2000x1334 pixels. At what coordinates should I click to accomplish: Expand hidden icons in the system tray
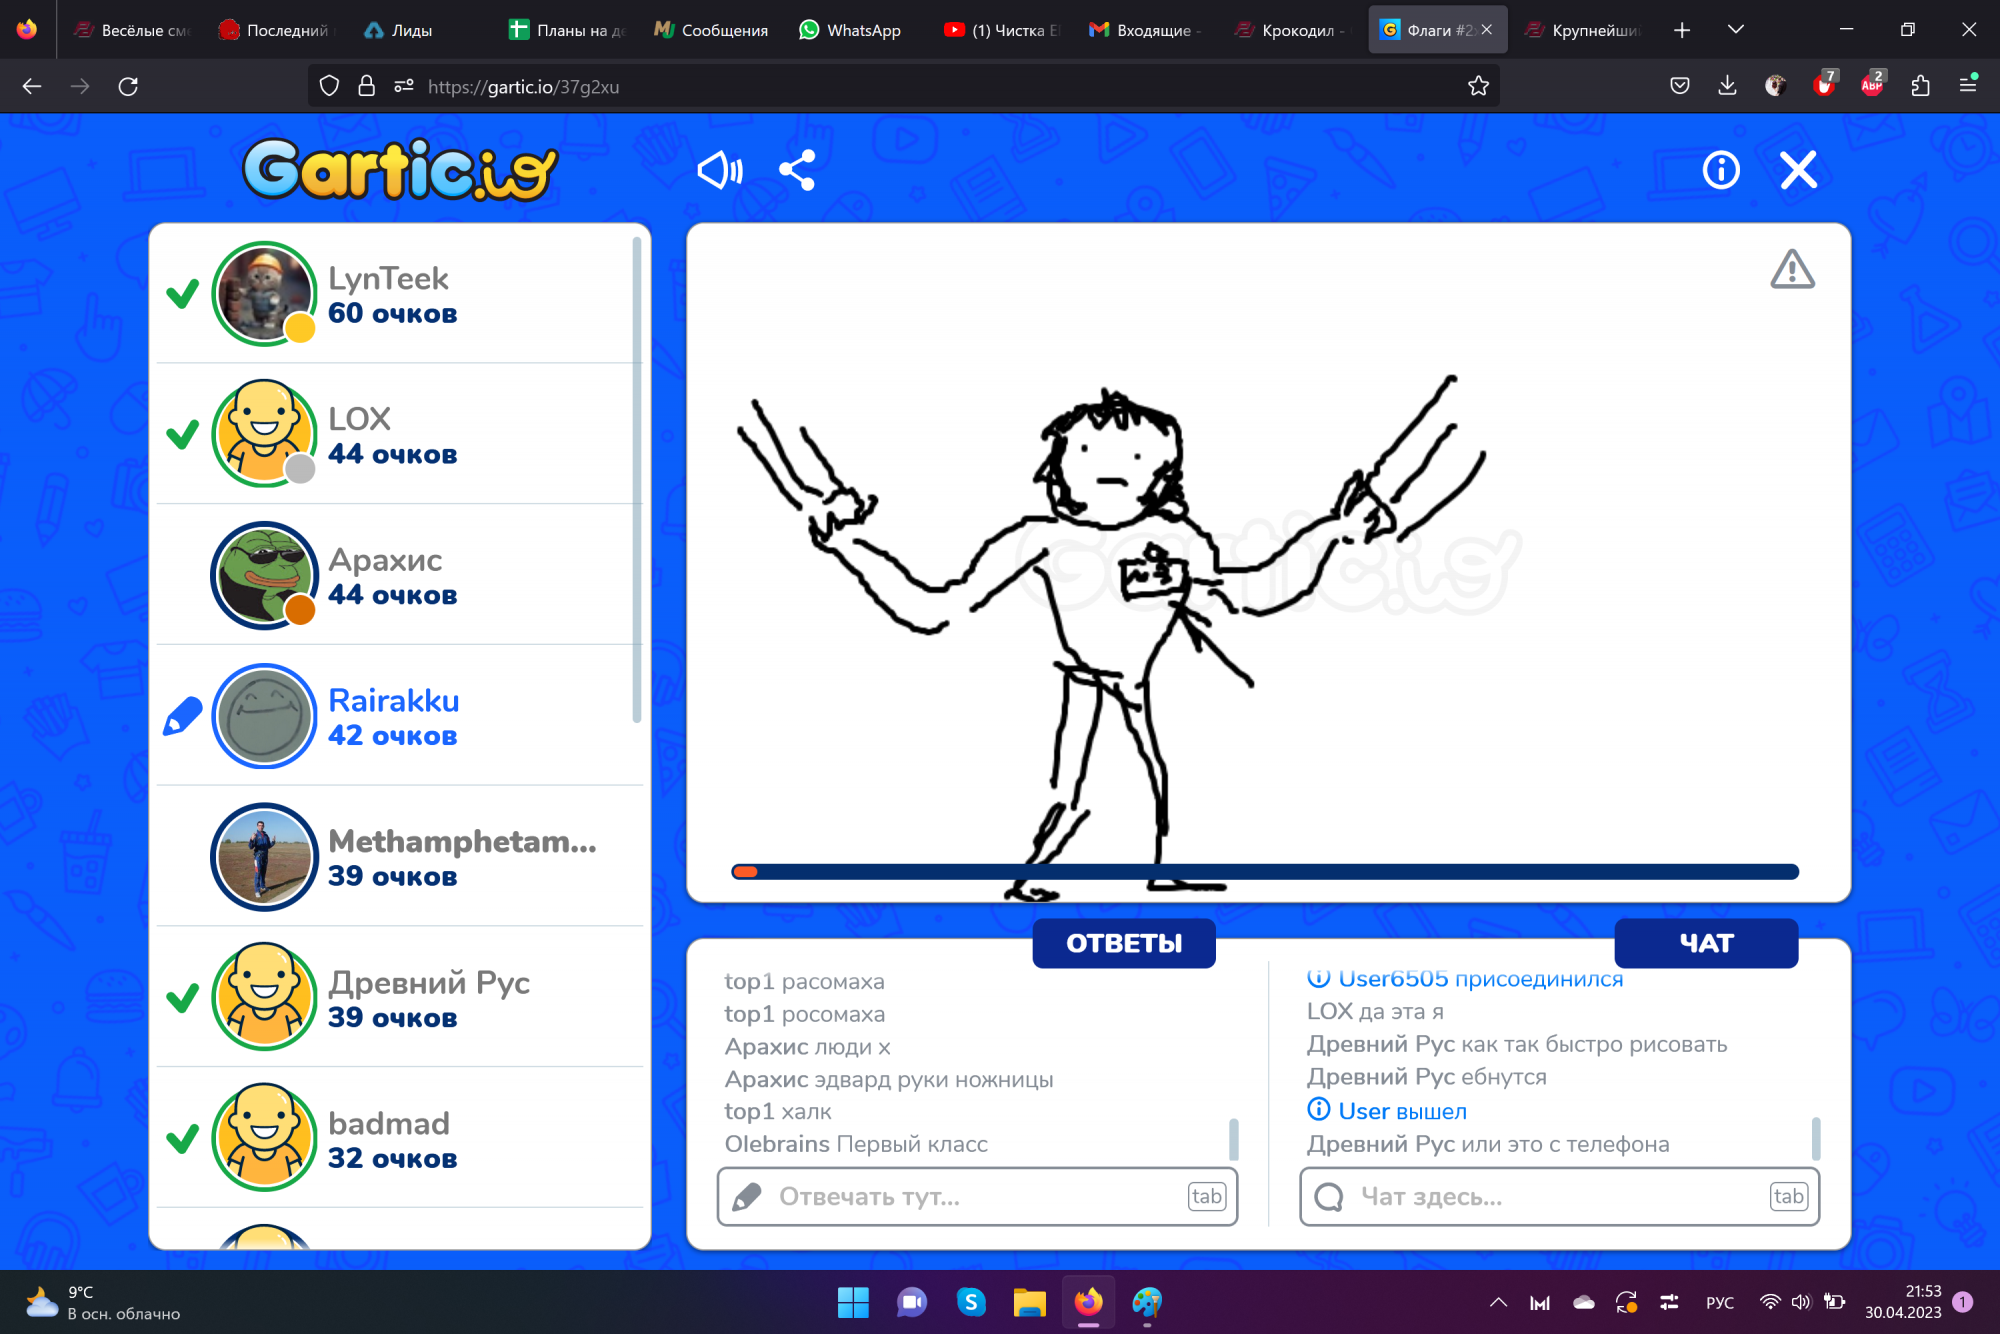coord(1498,1302)
